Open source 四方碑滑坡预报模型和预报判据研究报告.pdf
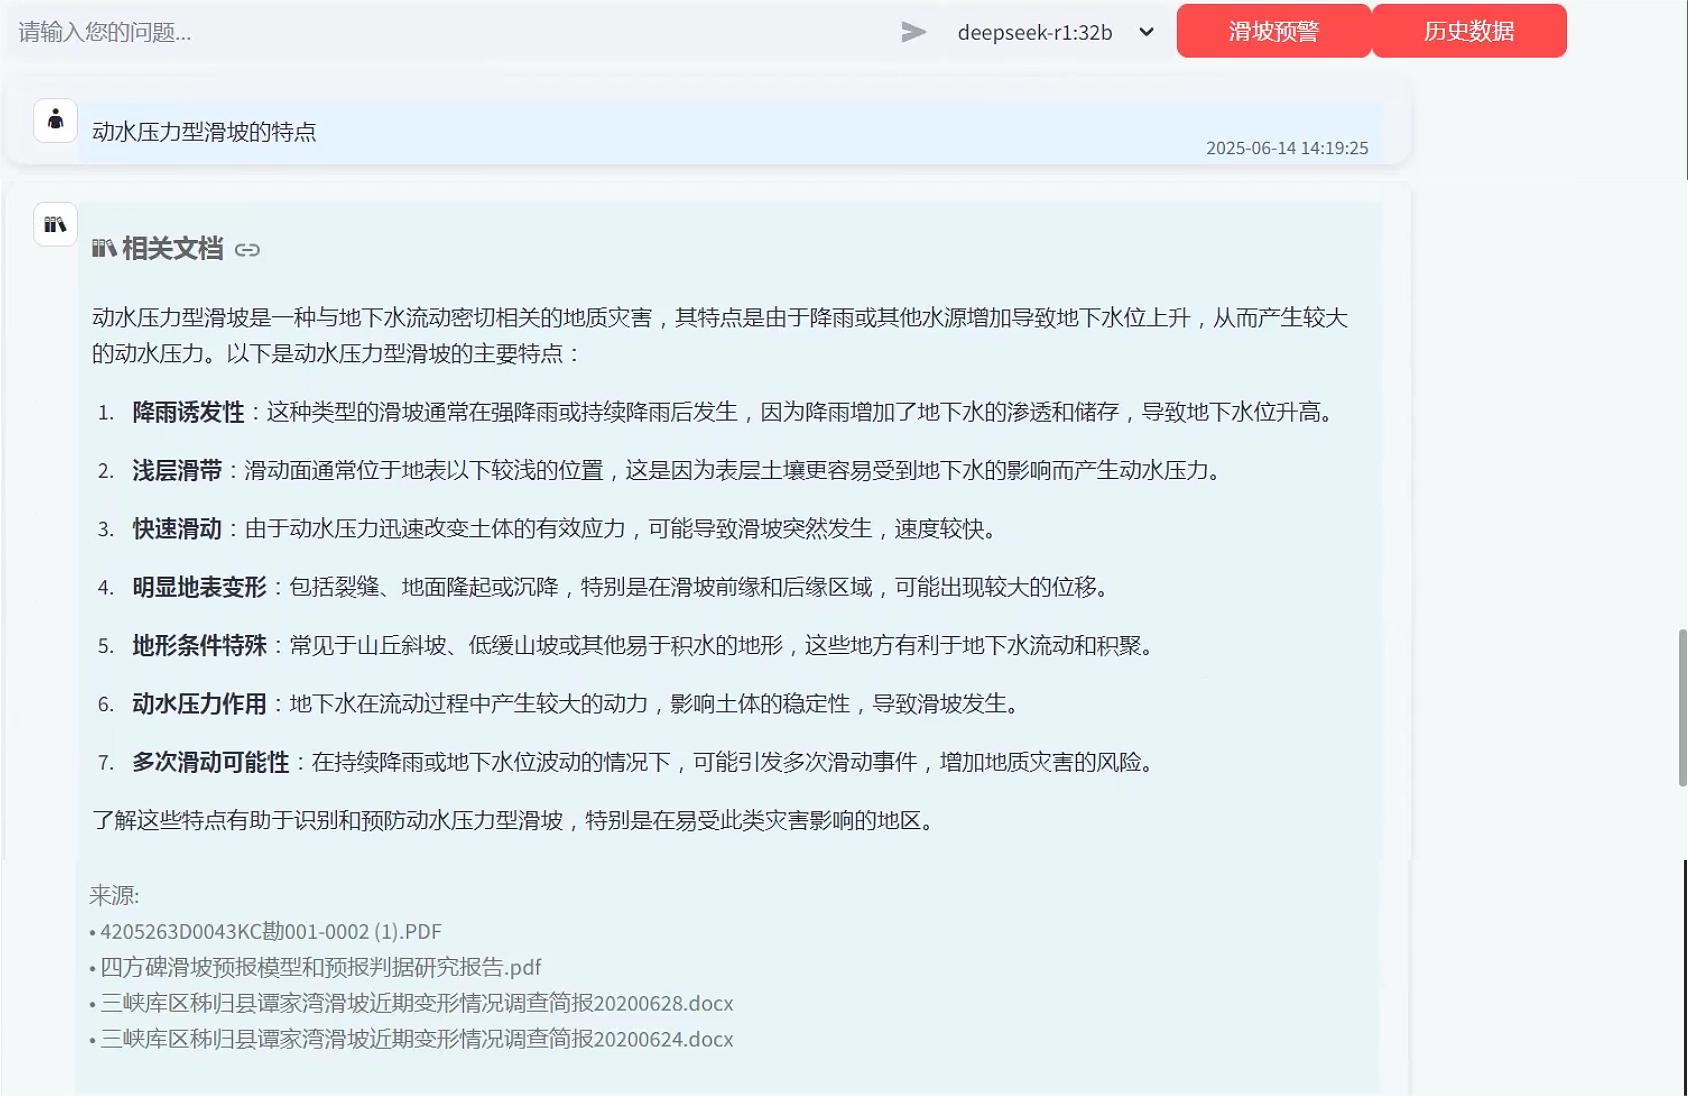This screenshot has width=1688, height=1096. (x=320, y=968)
